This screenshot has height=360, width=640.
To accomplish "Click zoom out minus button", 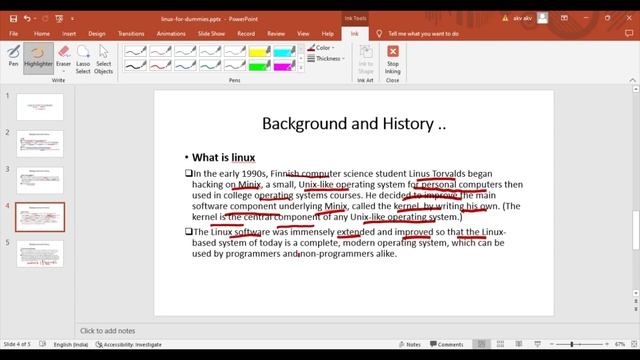I will coord(552,344).
